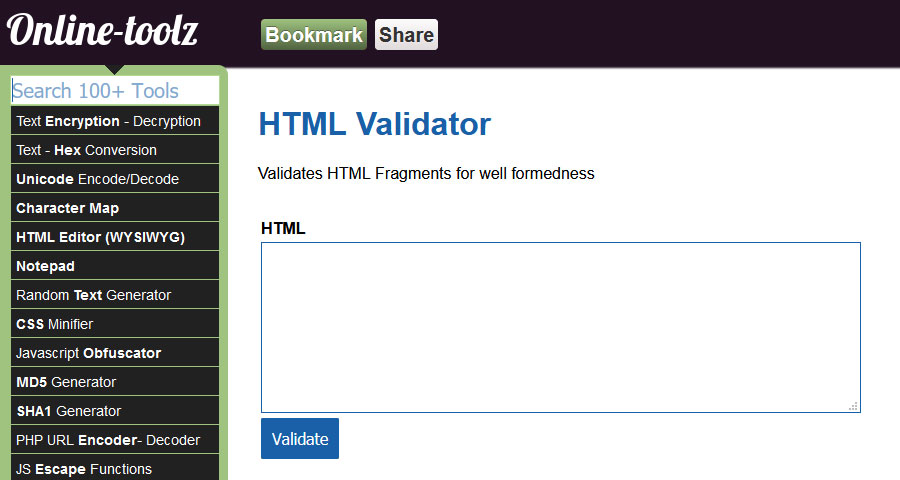Select PHP URL Encoder- Decoder

click(115, 440)
